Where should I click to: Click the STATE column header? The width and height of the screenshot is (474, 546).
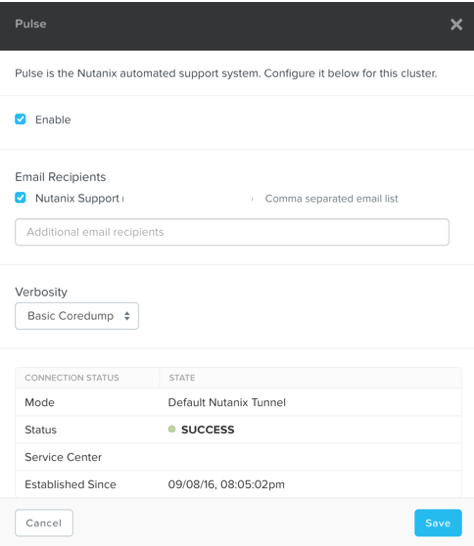[182, 378]
